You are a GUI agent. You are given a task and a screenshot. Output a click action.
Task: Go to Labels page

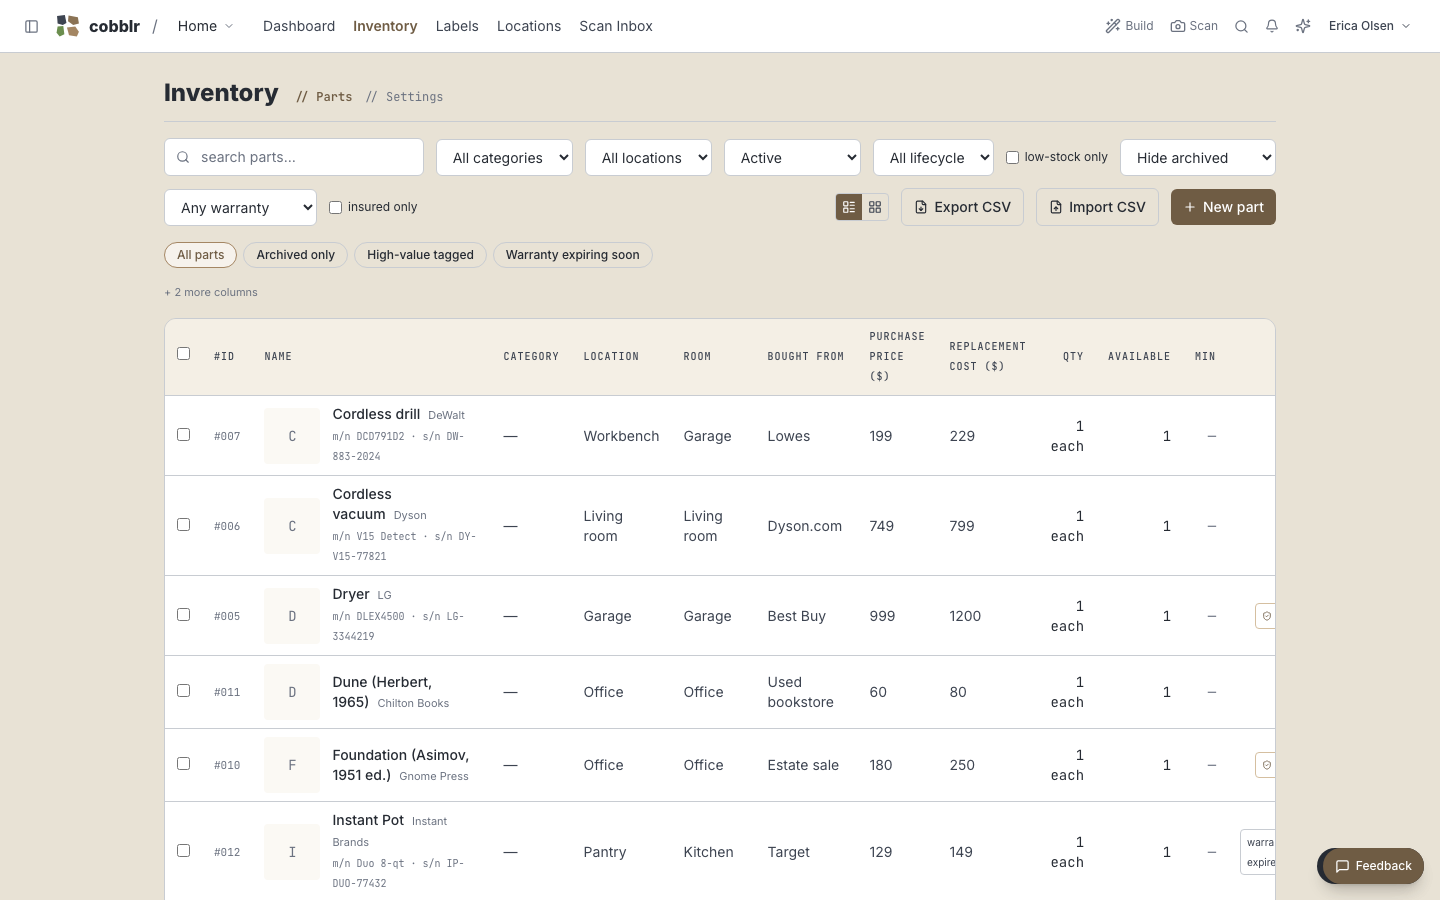[457, 26]
